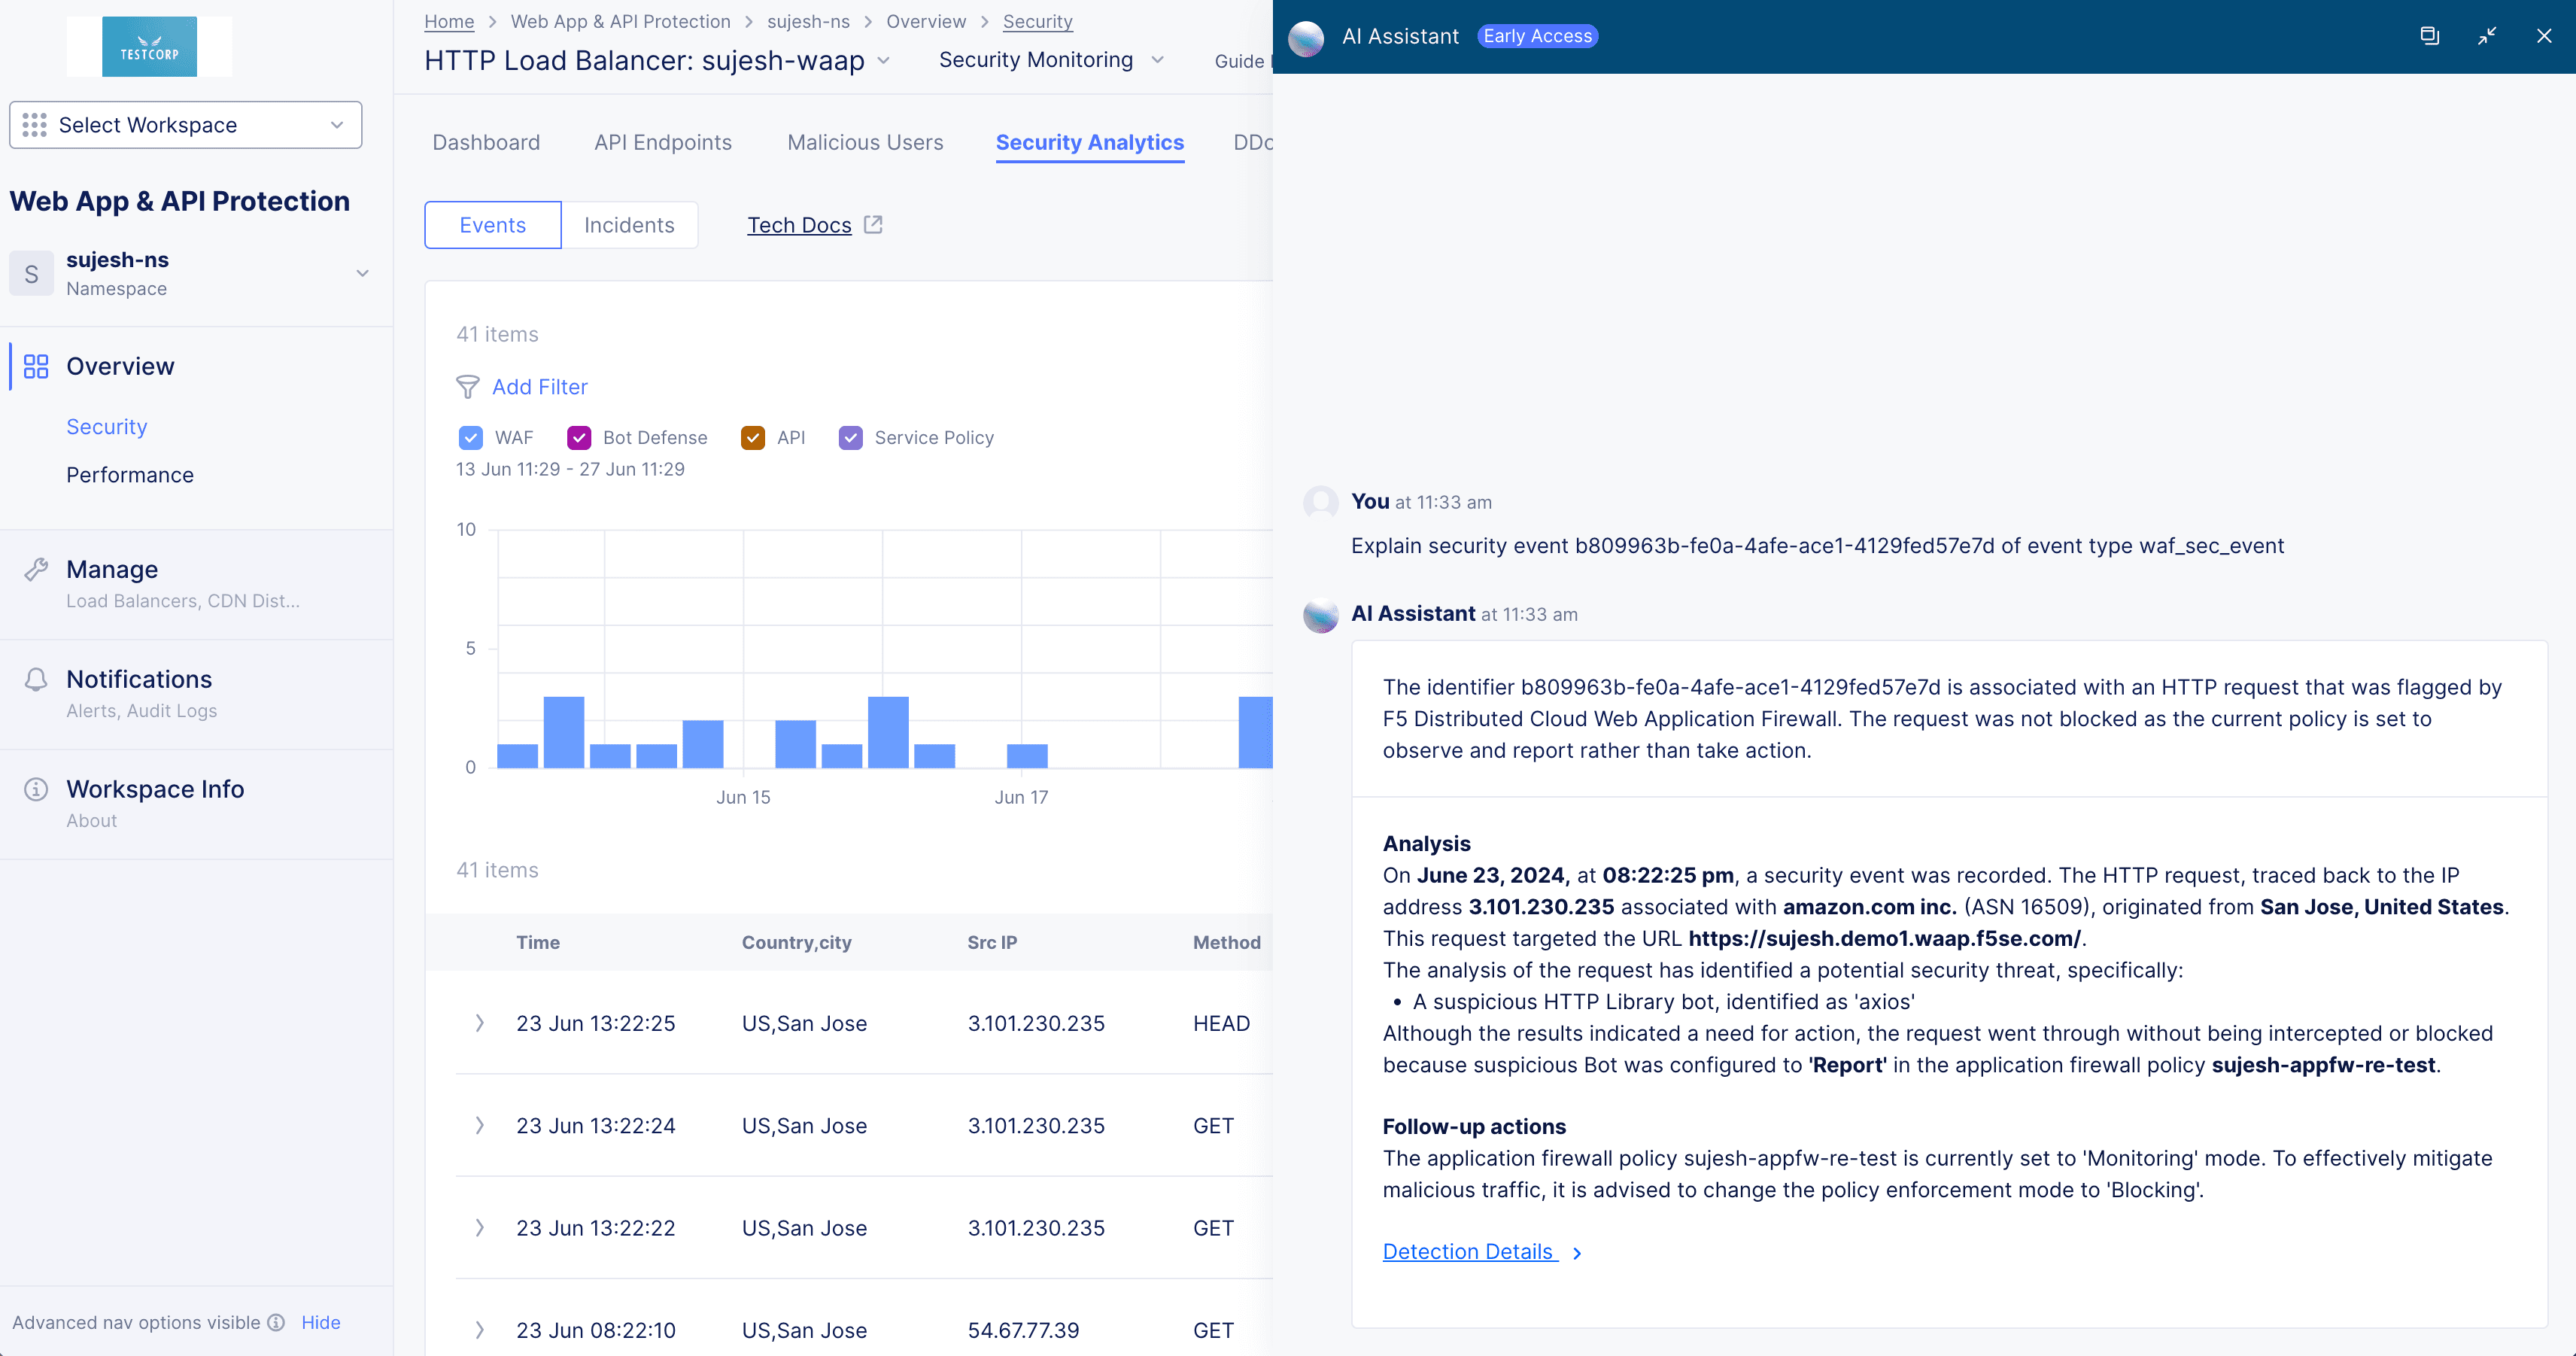Viewport: 2576px width, 1356px height.
Task: Click the AI Assistant avatar icon
Action: 1306,38
